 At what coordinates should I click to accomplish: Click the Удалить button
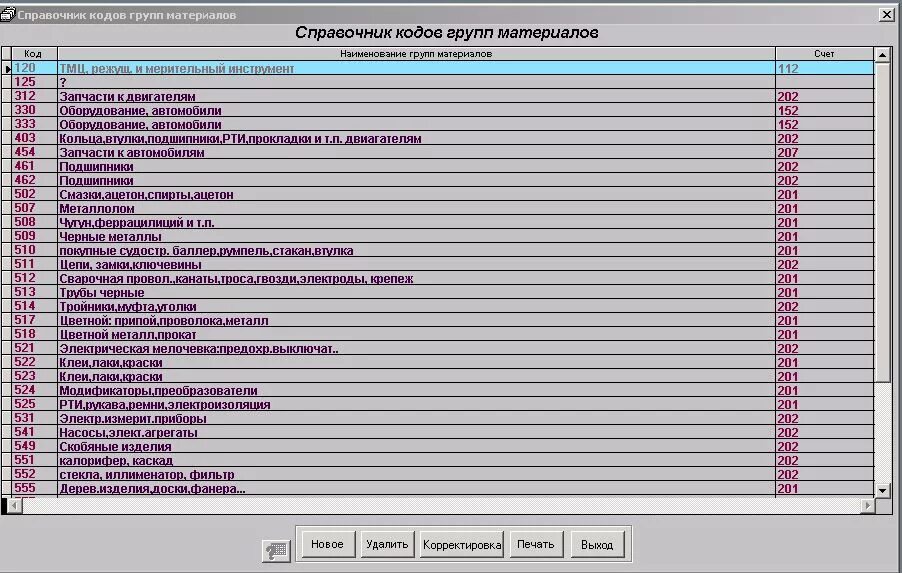click(387, 544)
